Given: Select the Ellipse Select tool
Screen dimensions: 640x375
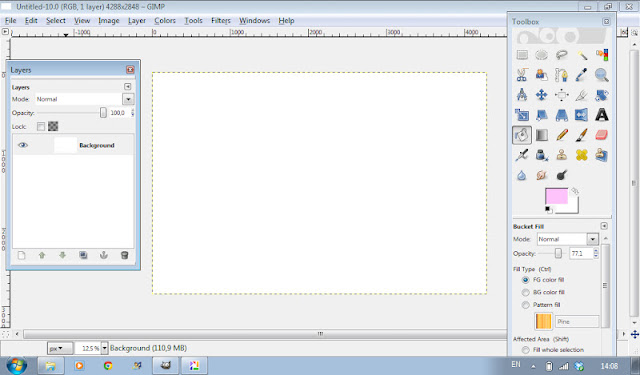Looking at the screenshot, I should (542, 55).
